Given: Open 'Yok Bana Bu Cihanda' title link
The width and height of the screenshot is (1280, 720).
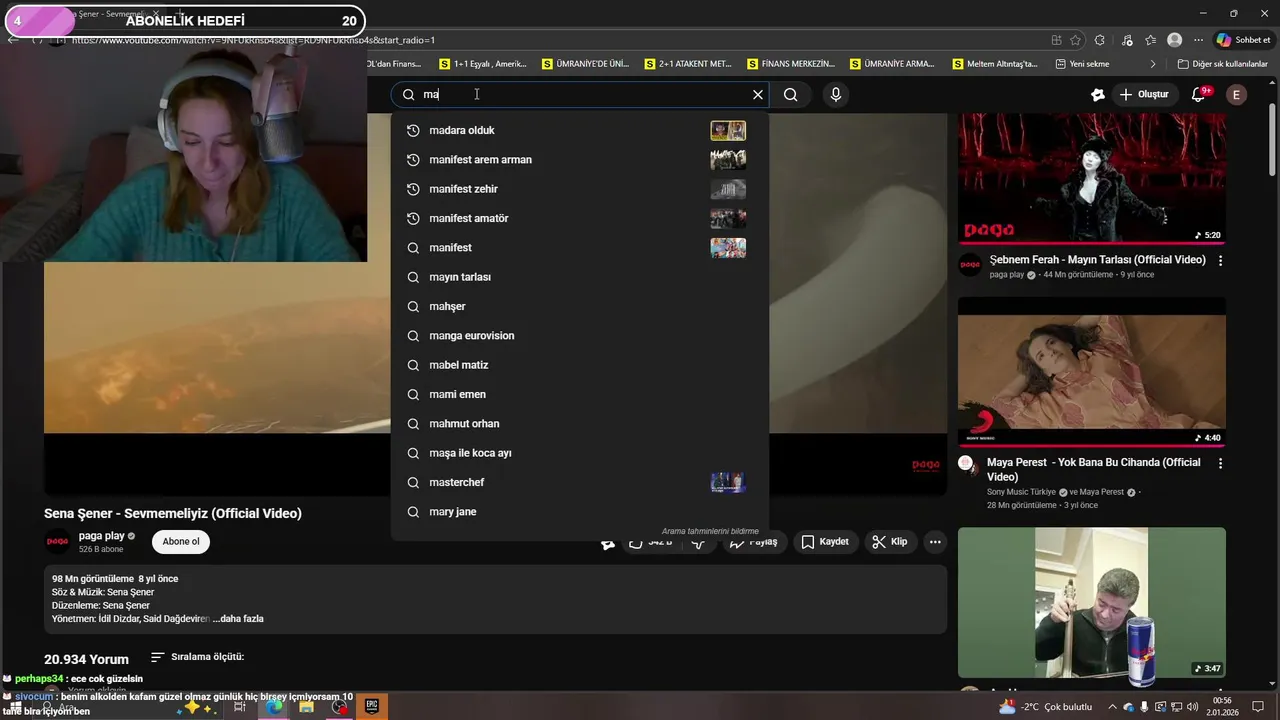Looking at the screenshot, I should tap(1093, 470).
